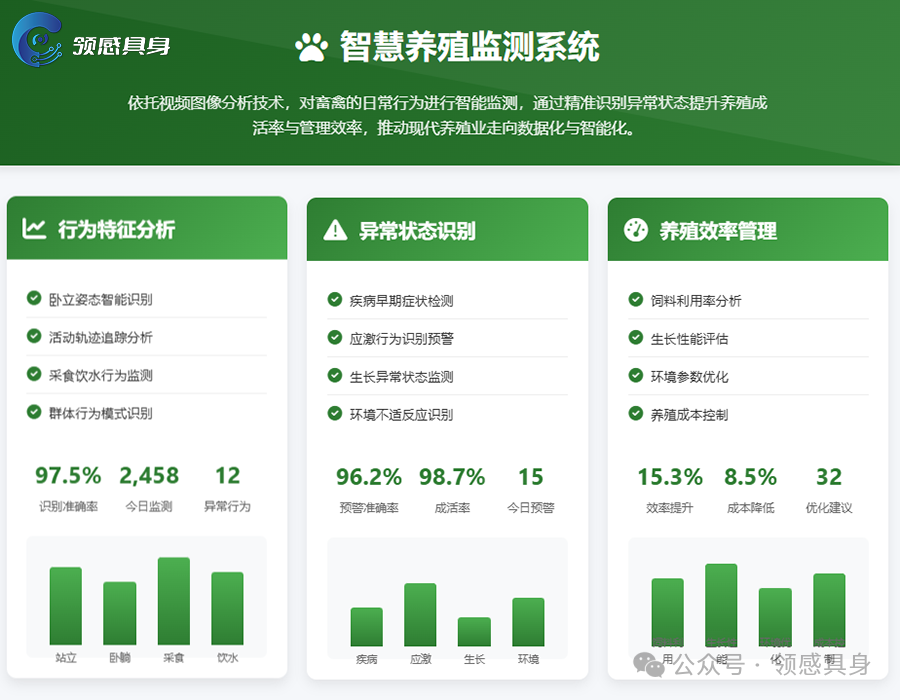Viewport: 900px width, 700px height.
Task: Click the 2,458 今日监测 statistic
Action: 149,488
